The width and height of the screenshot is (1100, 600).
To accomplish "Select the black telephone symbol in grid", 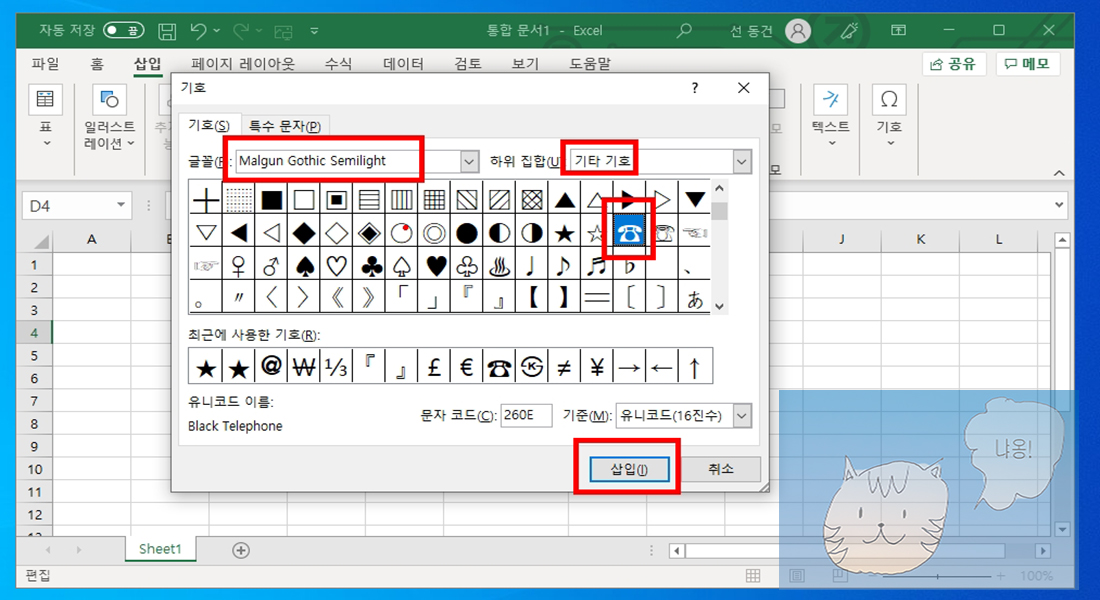I will coord(629,233).
